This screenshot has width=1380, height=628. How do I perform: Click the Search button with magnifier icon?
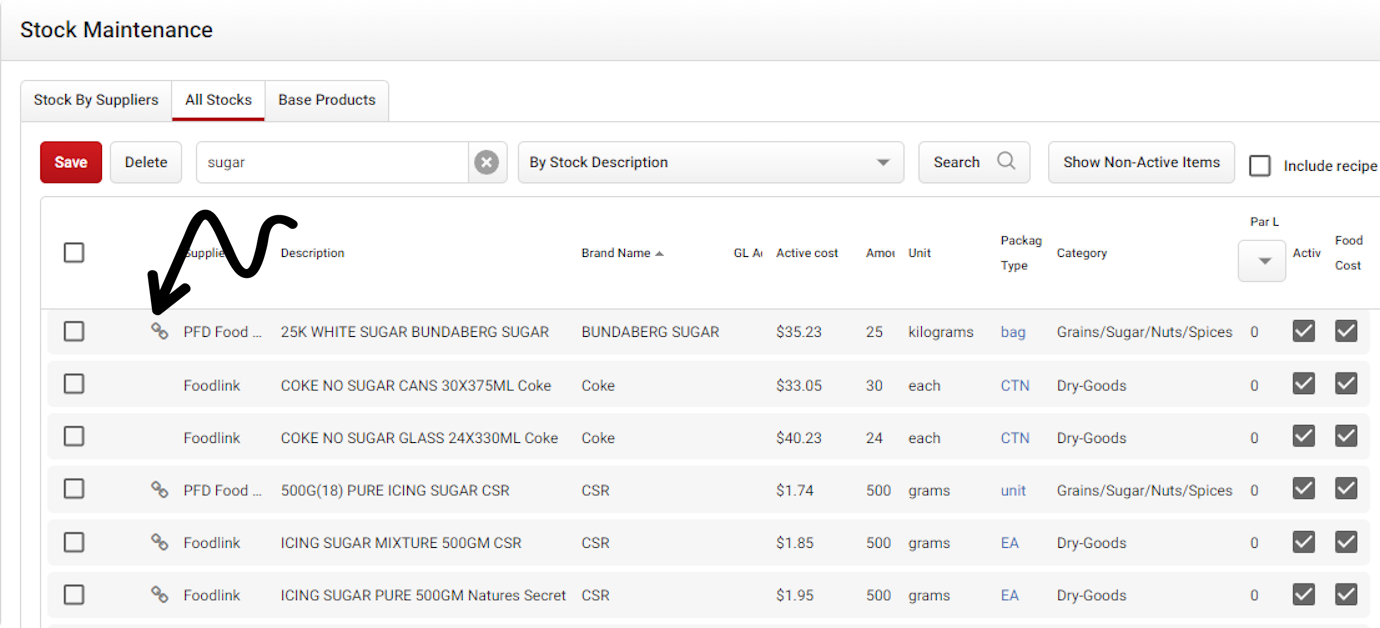tap(973, 162)
